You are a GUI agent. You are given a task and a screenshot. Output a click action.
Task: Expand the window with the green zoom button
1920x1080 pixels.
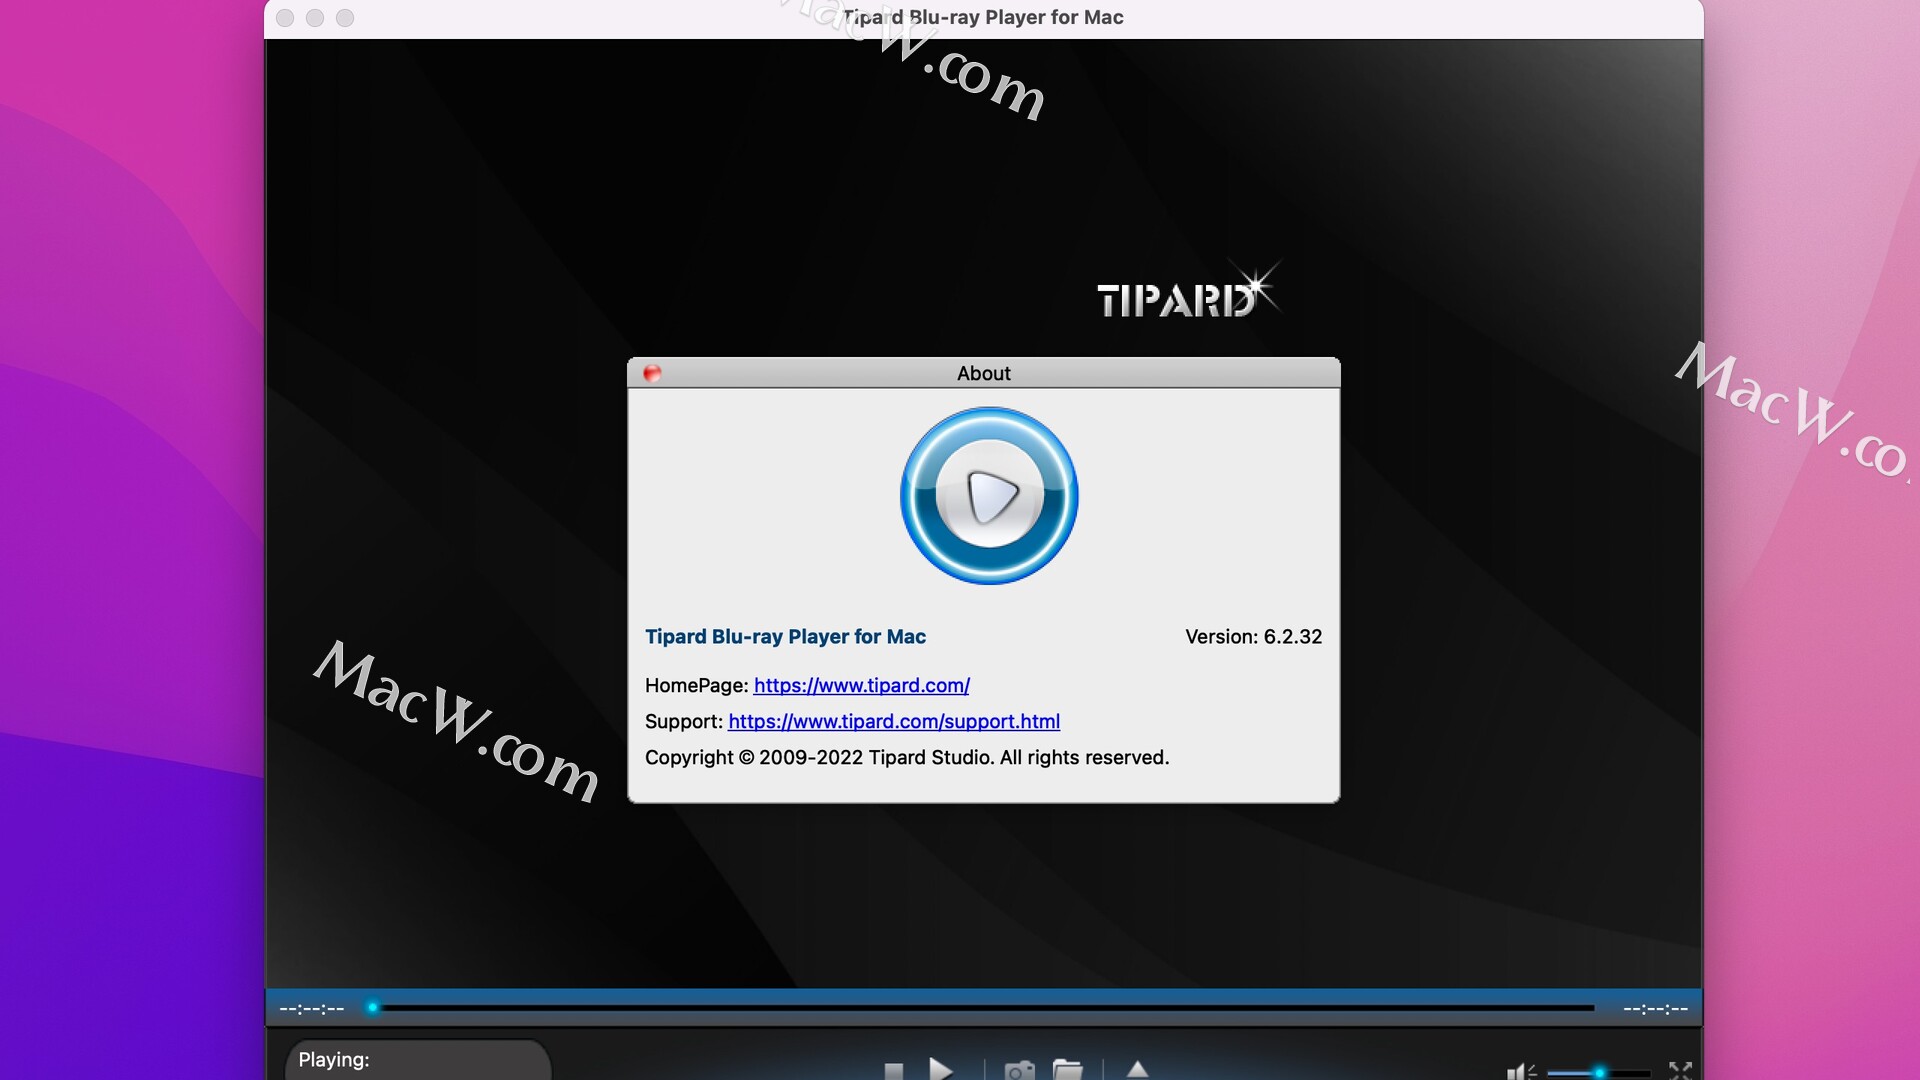(346, 17)
